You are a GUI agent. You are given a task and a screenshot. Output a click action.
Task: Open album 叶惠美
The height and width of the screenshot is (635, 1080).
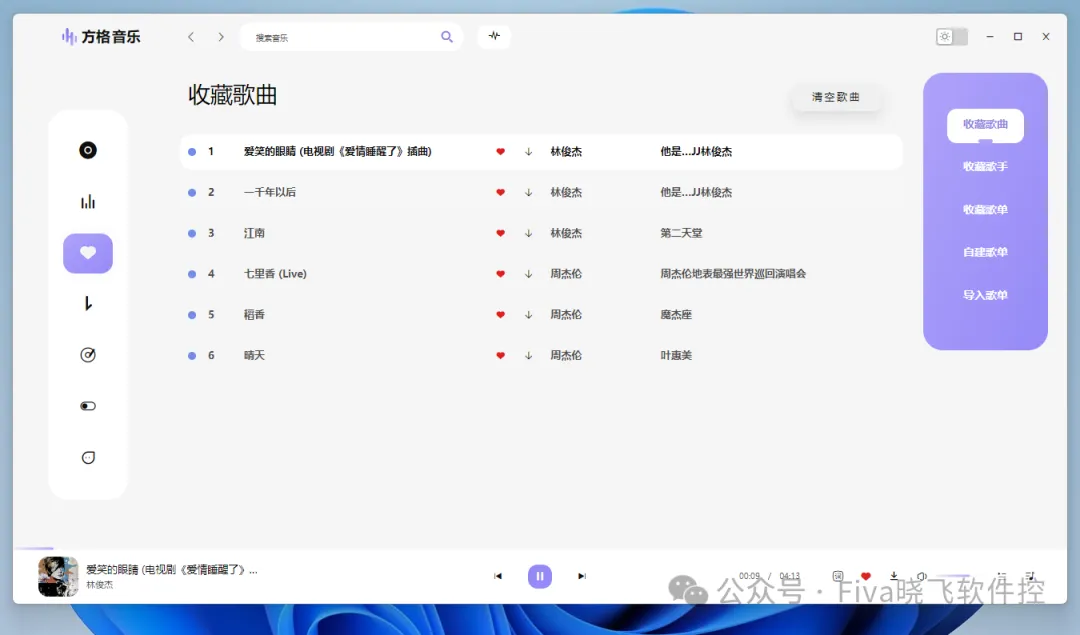click(x=676, y=355)
